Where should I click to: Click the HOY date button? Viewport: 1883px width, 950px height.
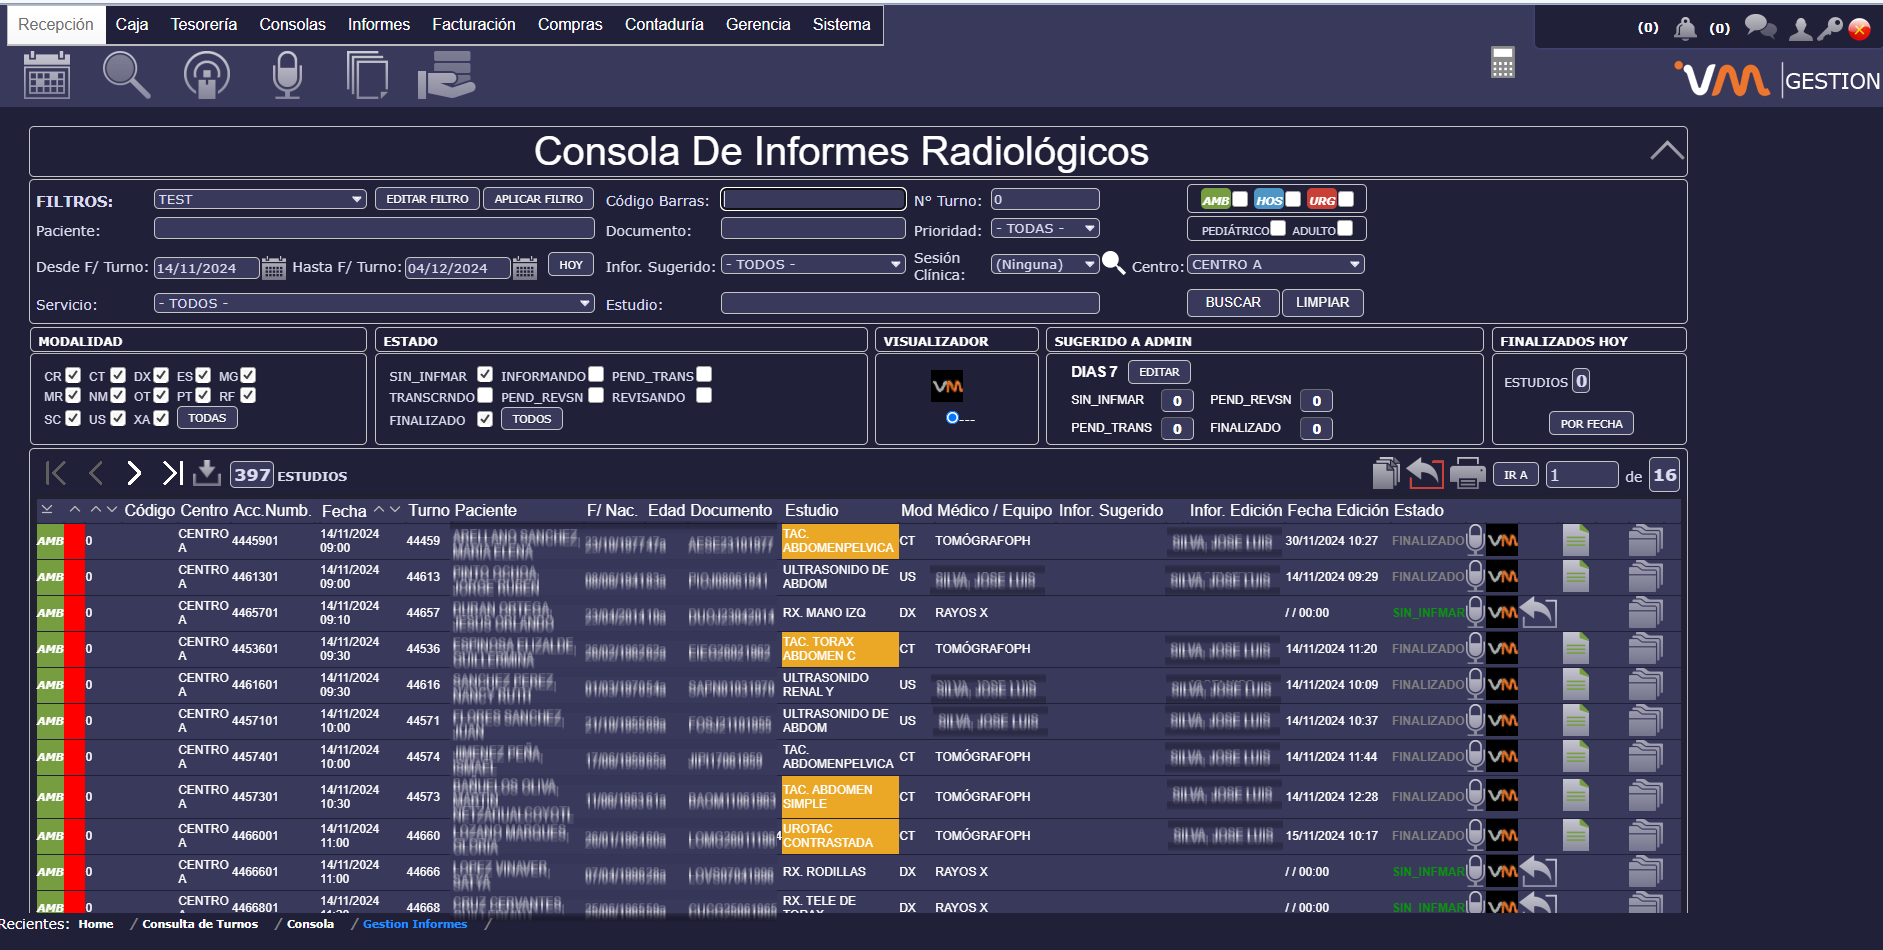tap(571, 265)
